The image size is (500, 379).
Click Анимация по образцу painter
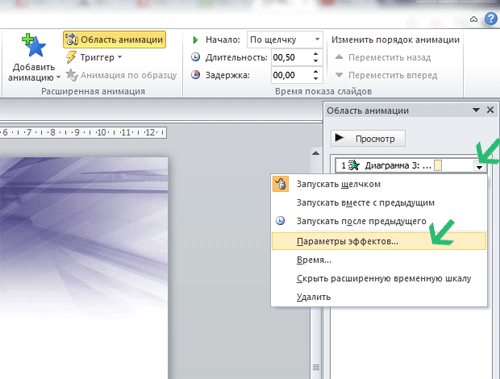click(x=121, y=75)
